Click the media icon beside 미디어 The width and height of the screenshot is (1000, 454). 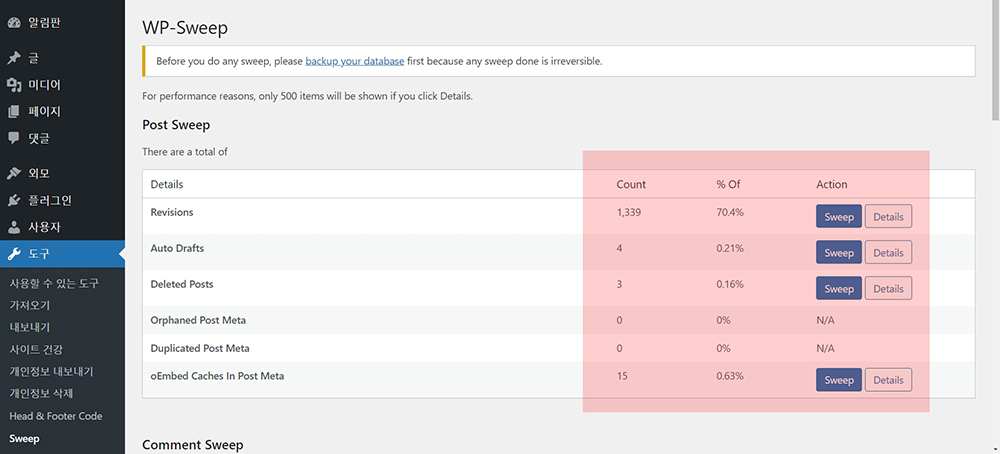click(14, 85)
